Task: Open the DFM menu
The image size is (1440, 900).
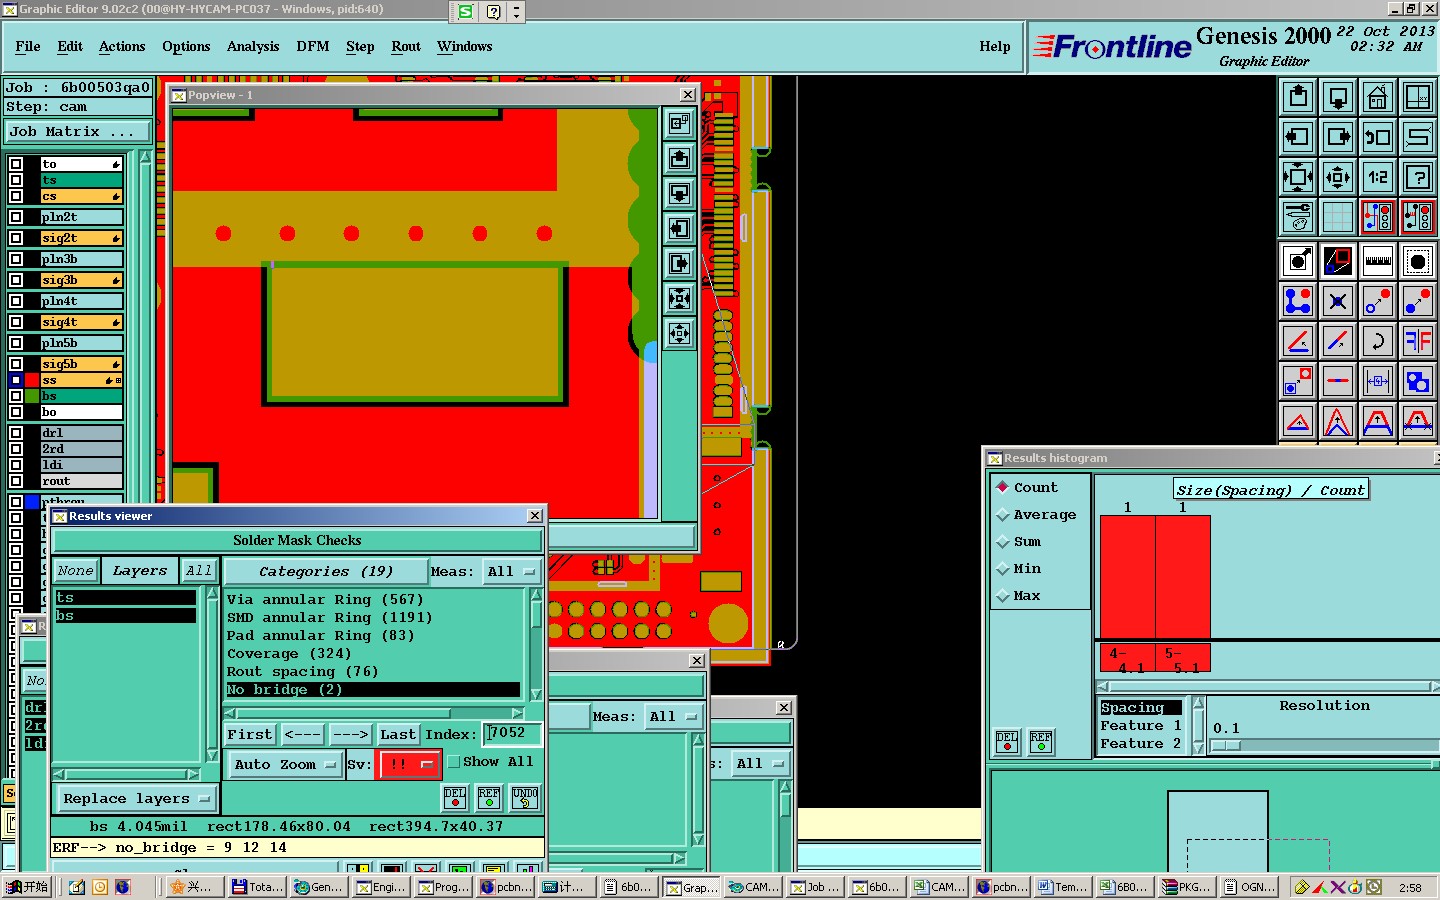Action: tap(313, 46)
